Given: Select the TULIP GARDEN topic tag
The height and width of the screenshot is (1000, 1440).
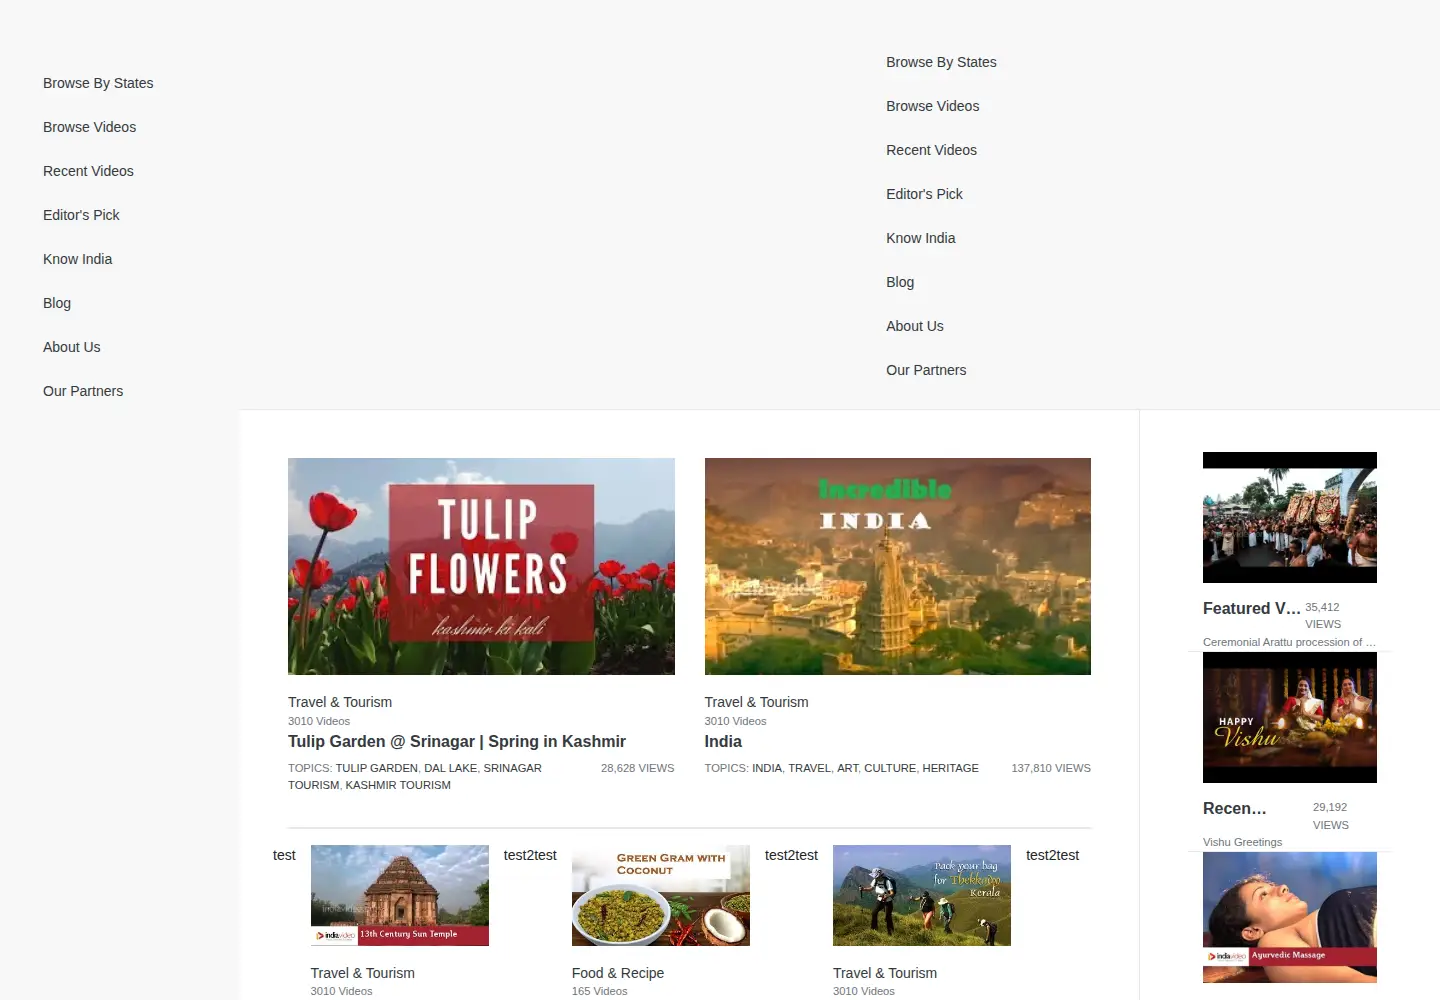Looking at the screenshot, I should pos(376,768).
